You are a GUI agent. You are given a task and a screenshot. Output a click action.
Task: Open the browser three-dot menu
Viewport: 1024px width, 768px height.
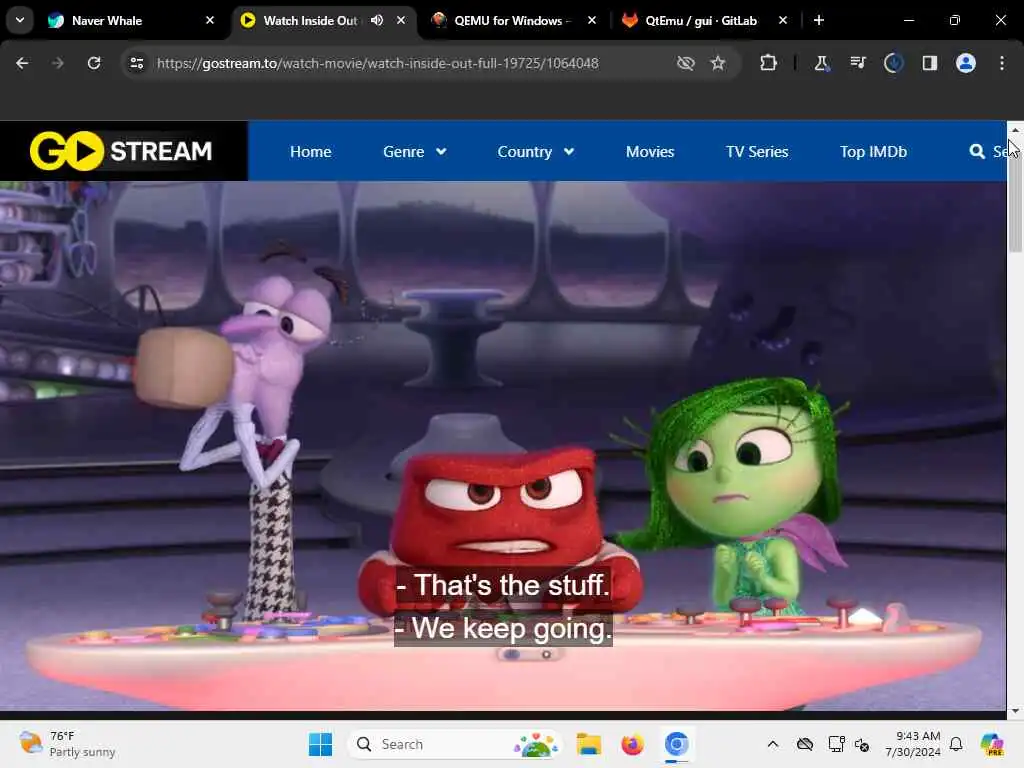pyautogui.click(x=1002, y=63)
